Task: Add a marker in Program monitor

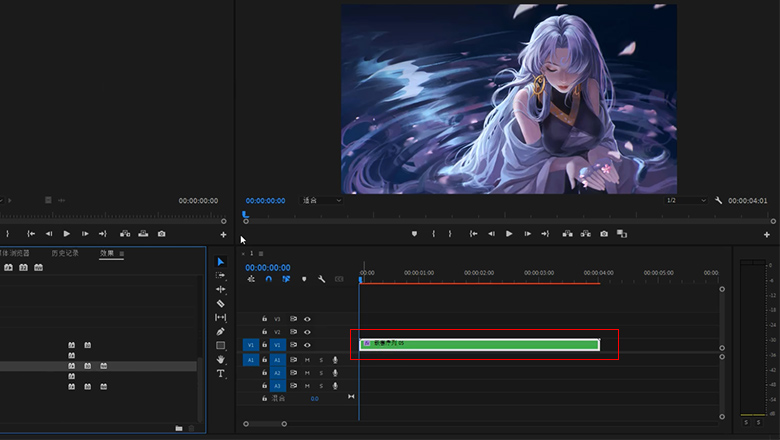Action: (414, 234)
